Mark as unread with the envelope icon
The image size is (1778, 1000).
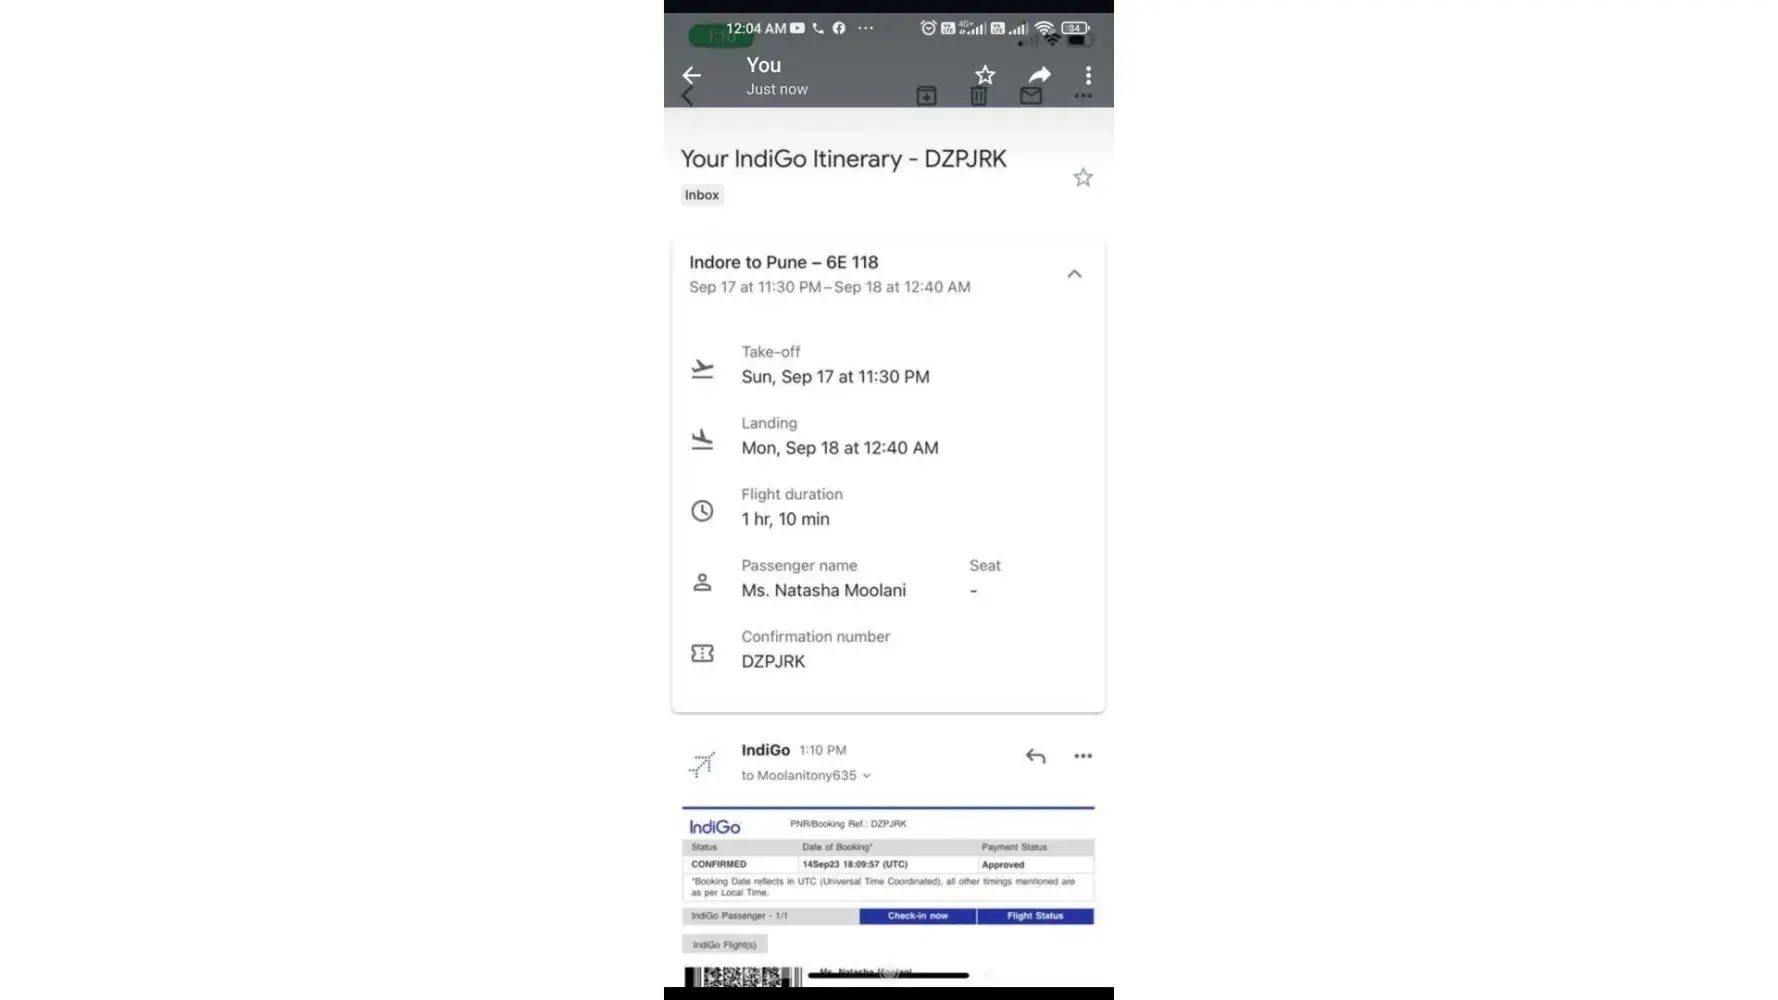click(x=1031, y=96)
